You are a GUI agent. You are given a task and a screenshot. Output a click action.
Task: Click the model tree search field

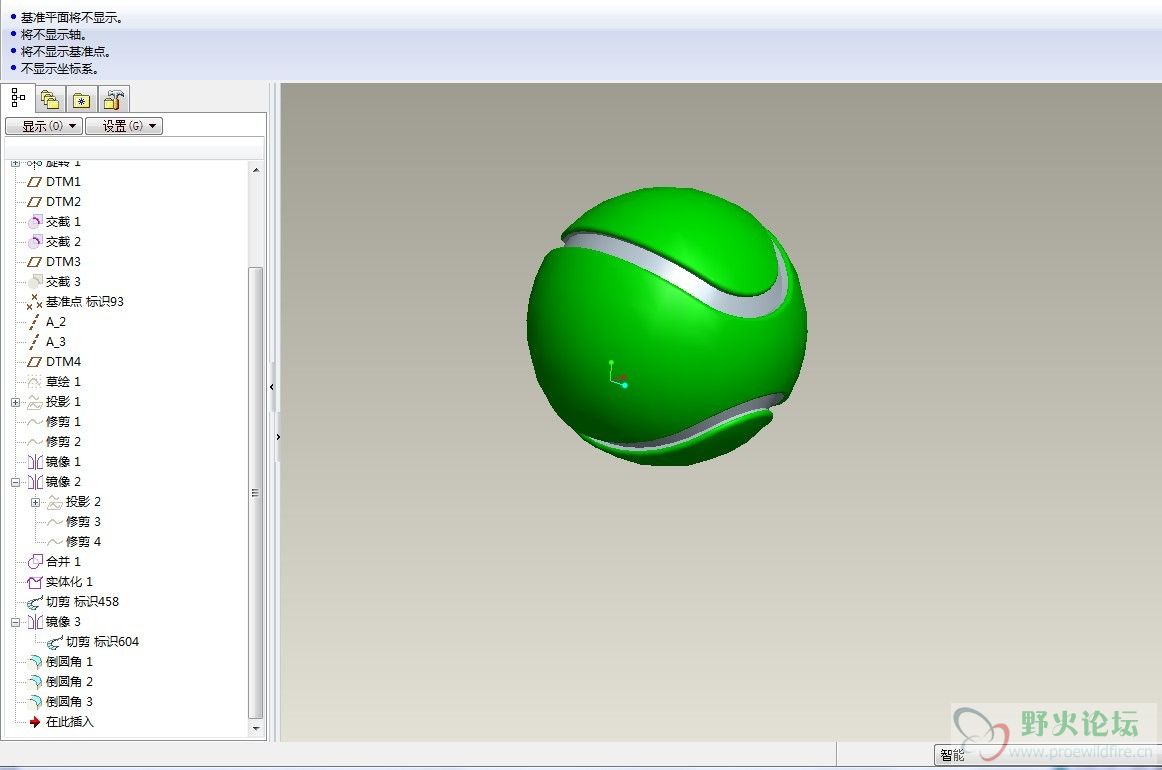134,147
